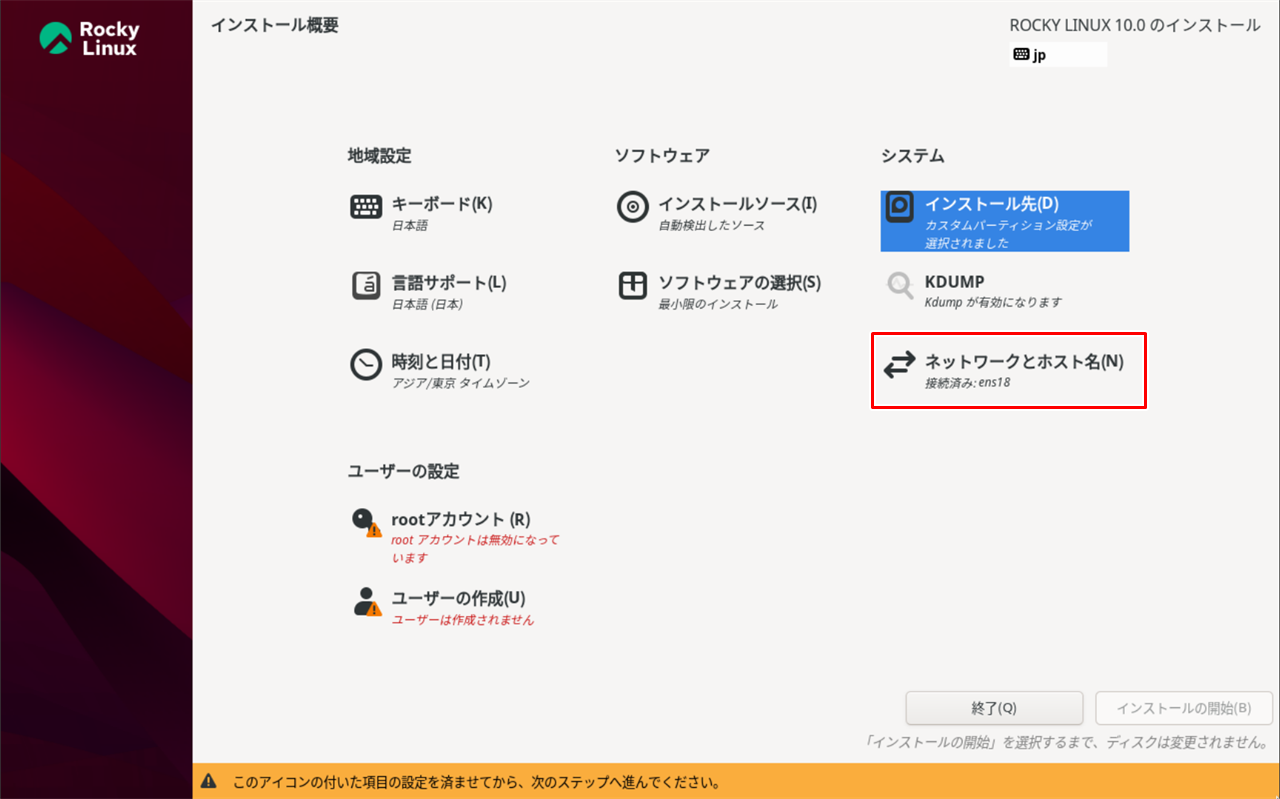
Task: Click the keyboard icon under 地域設定
Action: pos(366,207)
